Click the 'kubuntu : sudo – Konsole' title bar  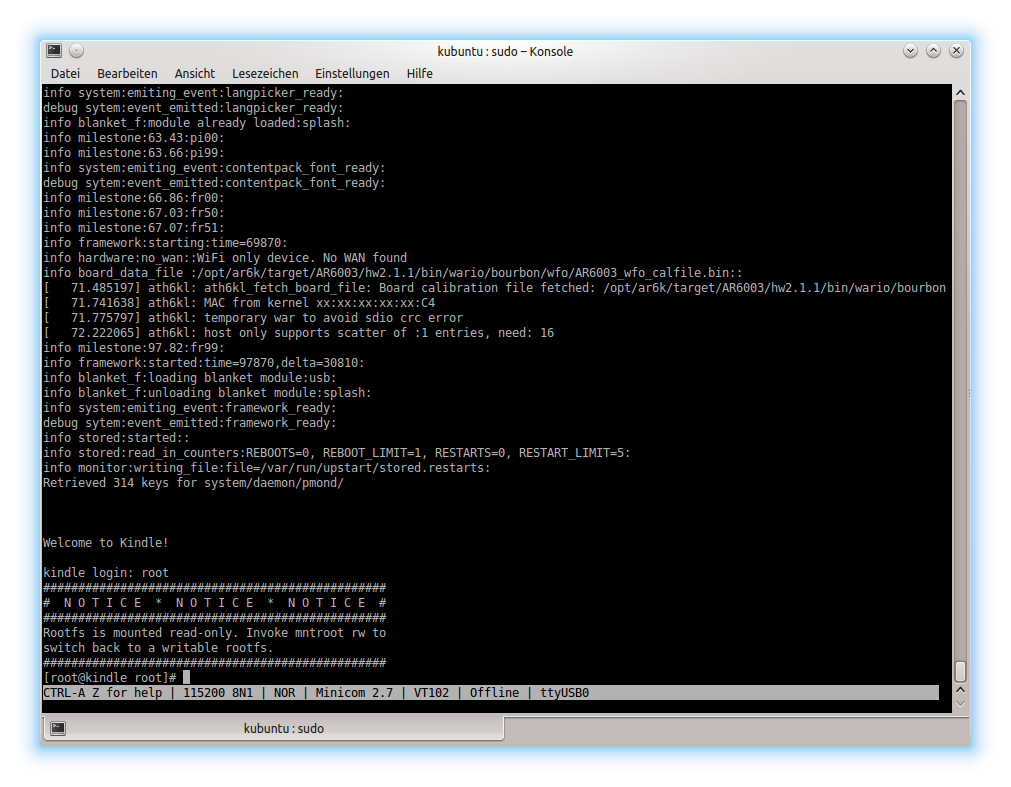(x=505, y=51)
